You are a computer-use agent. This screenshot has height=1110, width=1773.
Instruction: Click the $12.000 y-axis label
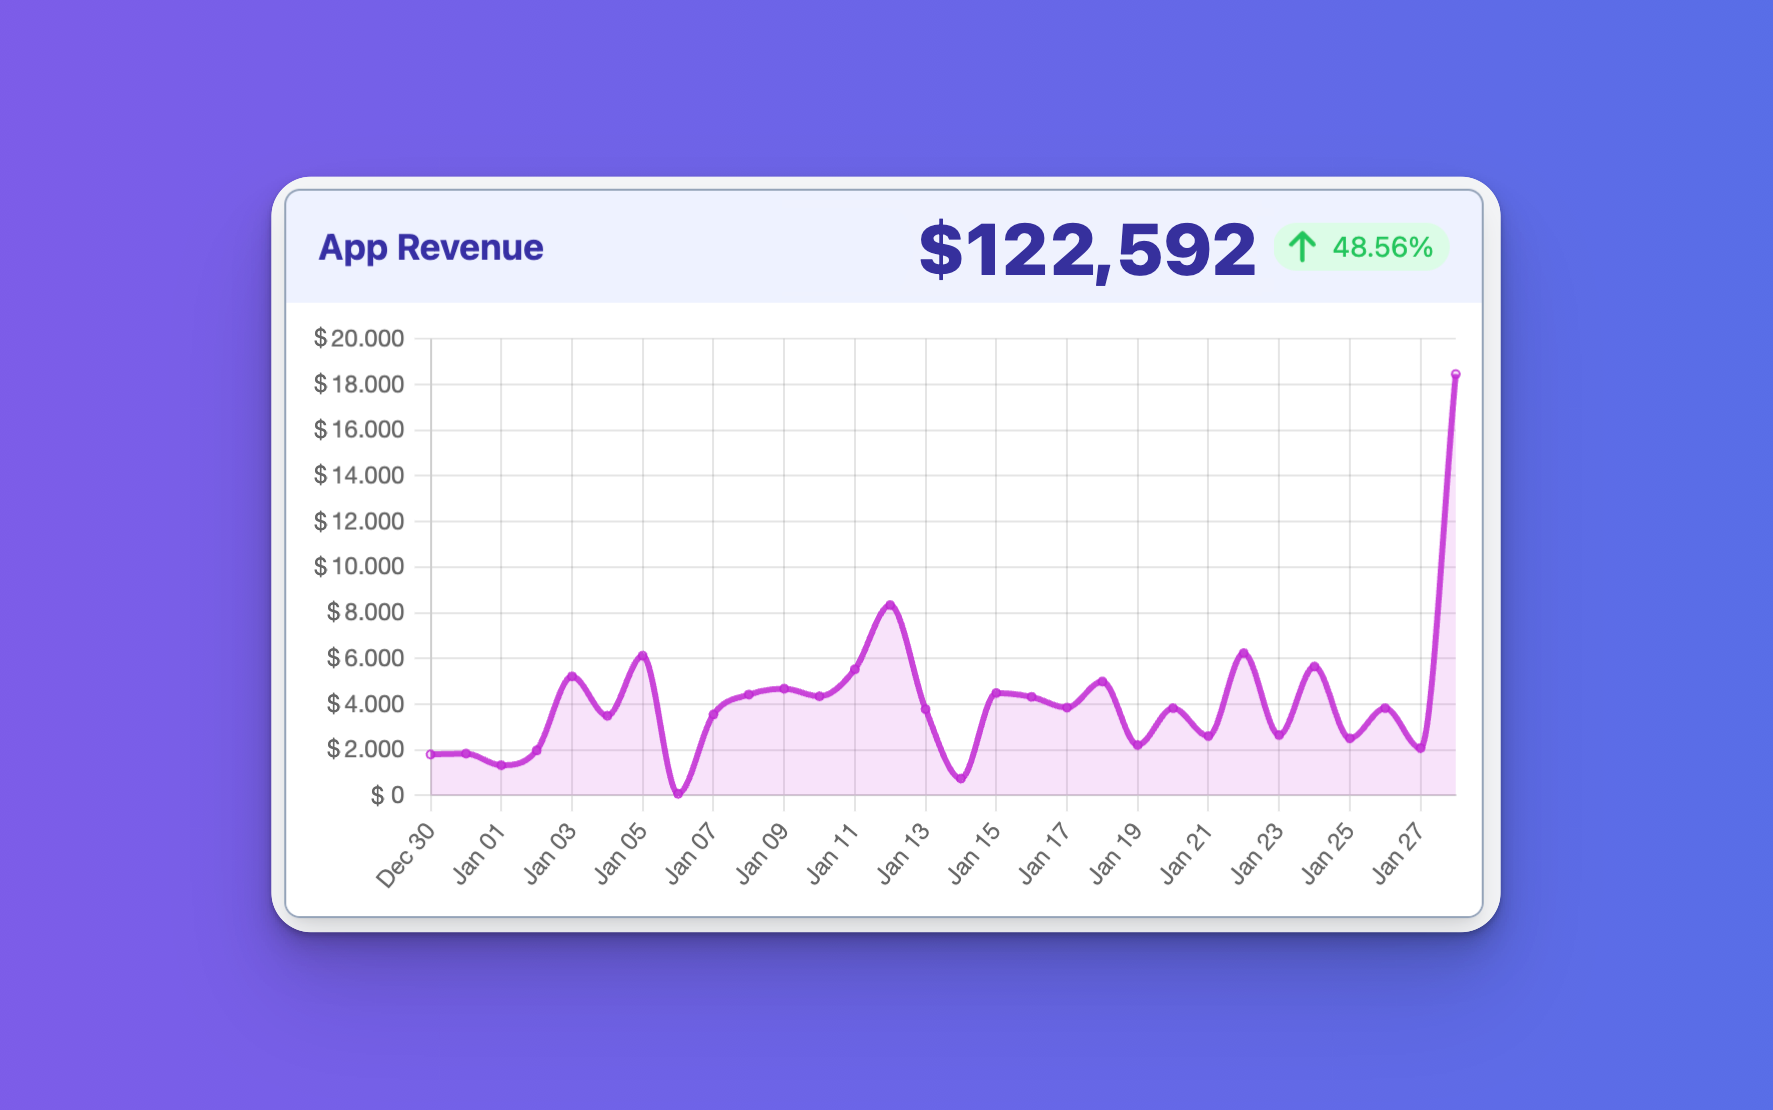tap(359, 521)
